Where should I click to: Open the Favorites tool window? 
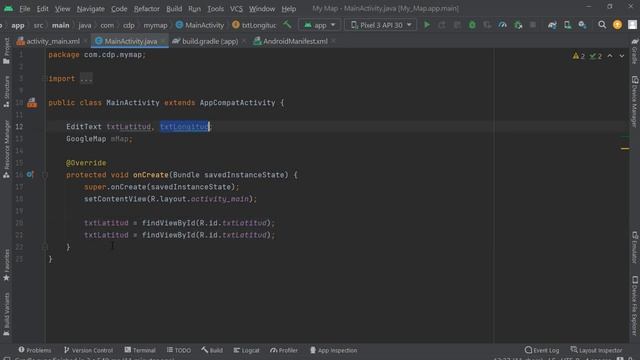(x=6, y=265)
